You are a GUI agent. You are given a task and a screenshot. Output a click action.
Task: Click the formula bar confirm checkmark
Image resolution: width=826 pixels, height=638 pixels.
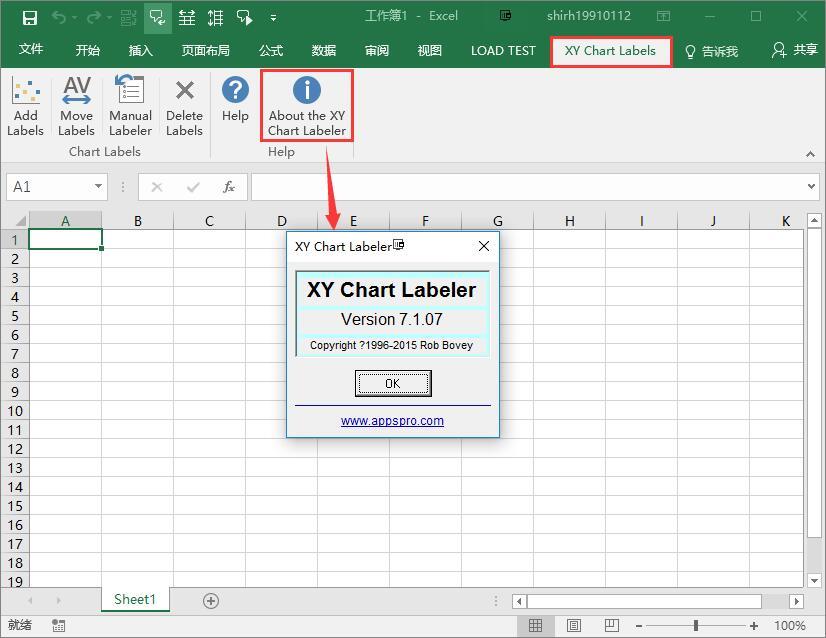(x=193, y=187)
